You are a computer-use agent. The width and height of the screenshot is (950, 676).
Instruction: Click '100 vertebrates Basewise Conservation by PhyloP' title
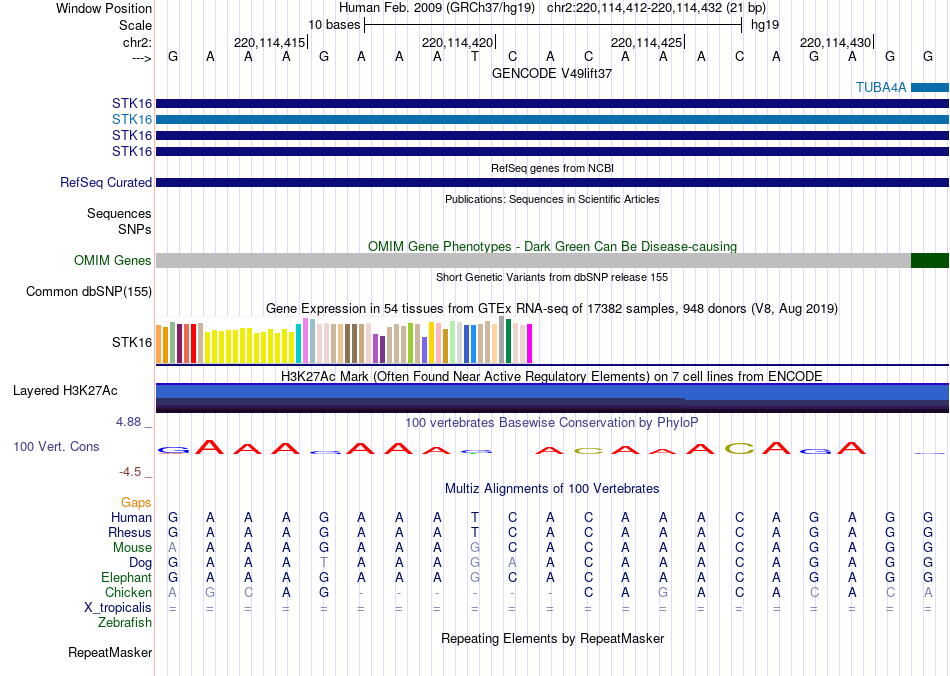pos(552,422)
